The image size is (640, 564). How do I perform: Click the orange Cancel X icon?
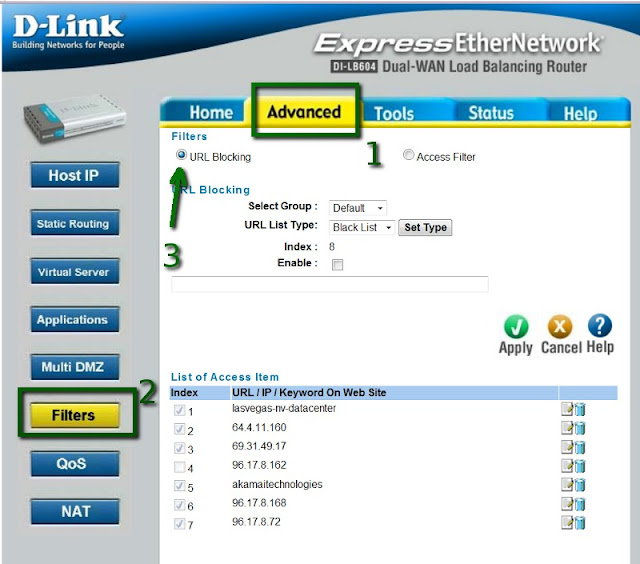tap(560, 326)
